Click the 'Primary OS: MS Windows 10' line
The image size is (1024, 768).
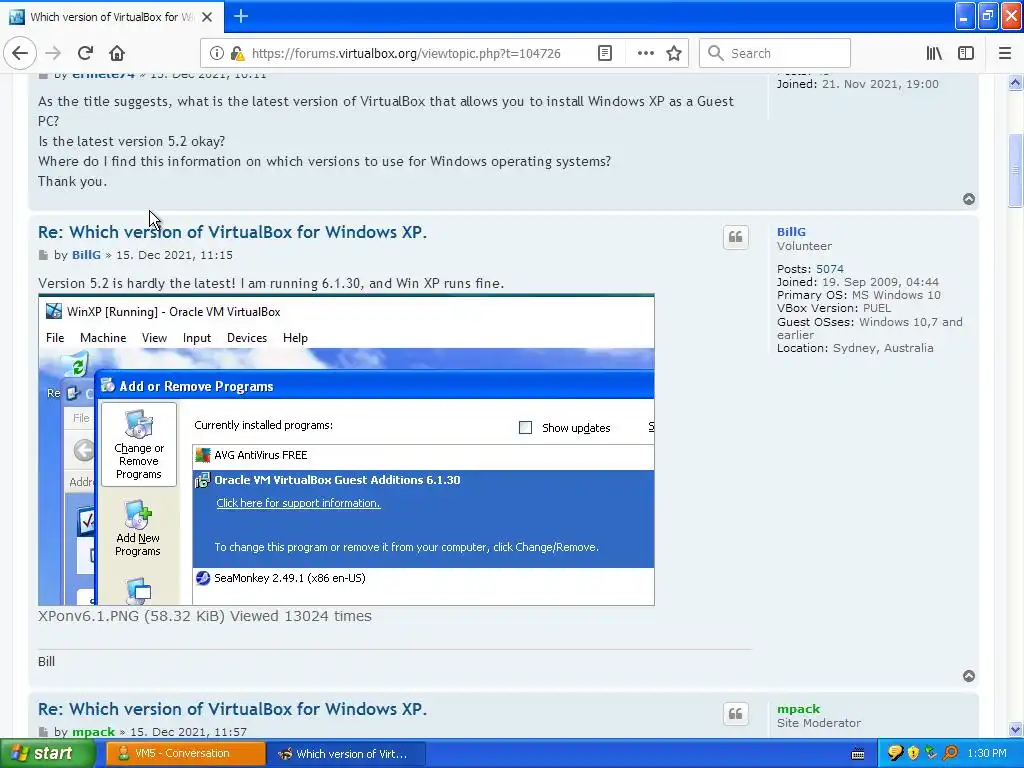pos(859,295)
